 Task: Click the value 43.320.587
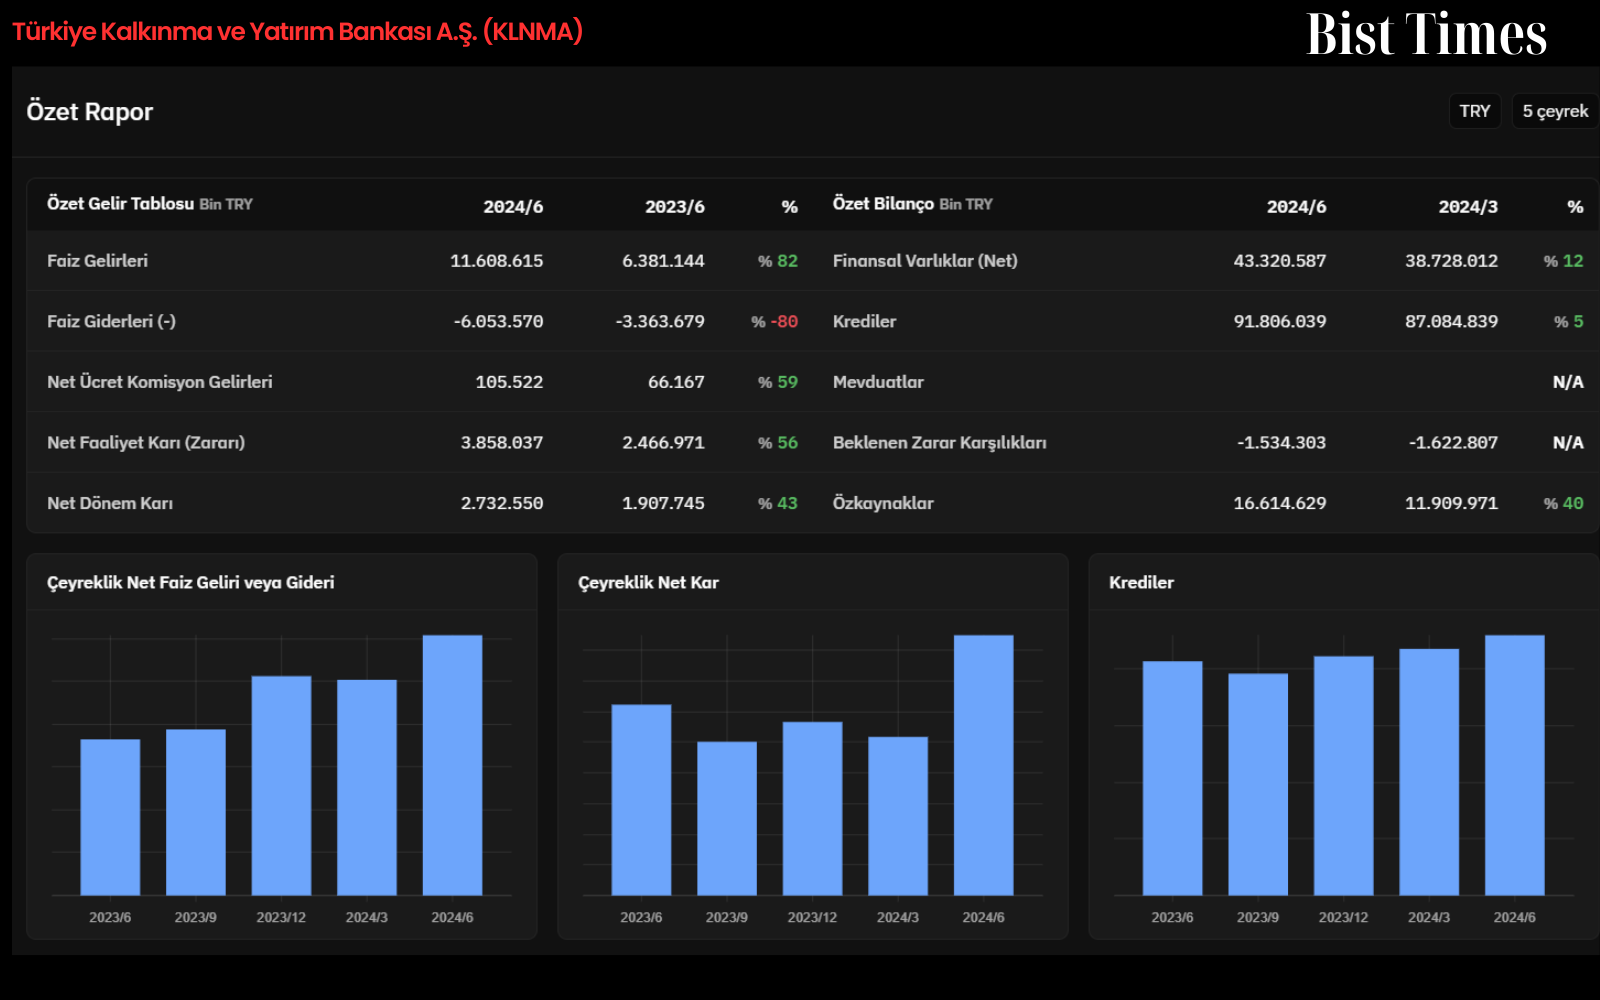pyautogui.click(x=1279, y=261)
